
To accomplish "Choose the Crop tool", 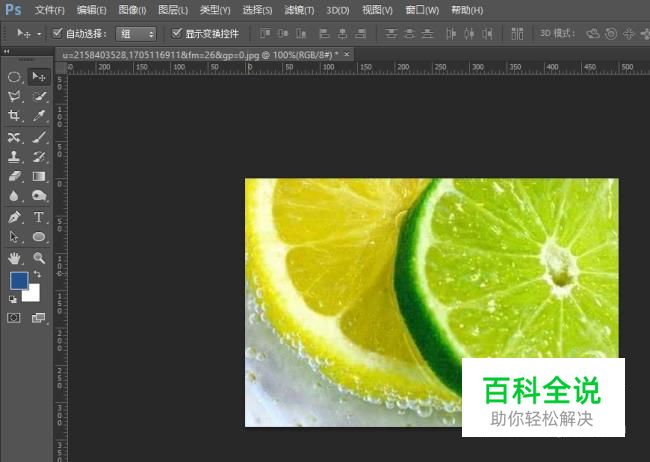I will [x=14, y=117].
